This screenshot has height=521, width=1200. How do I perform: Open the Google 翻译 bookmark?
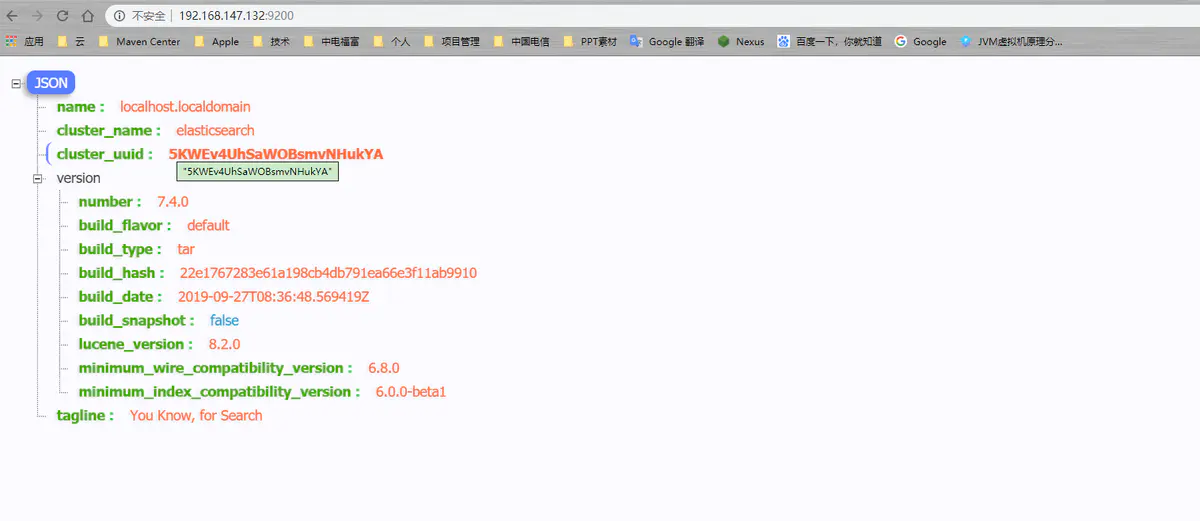tap(667, 41)
